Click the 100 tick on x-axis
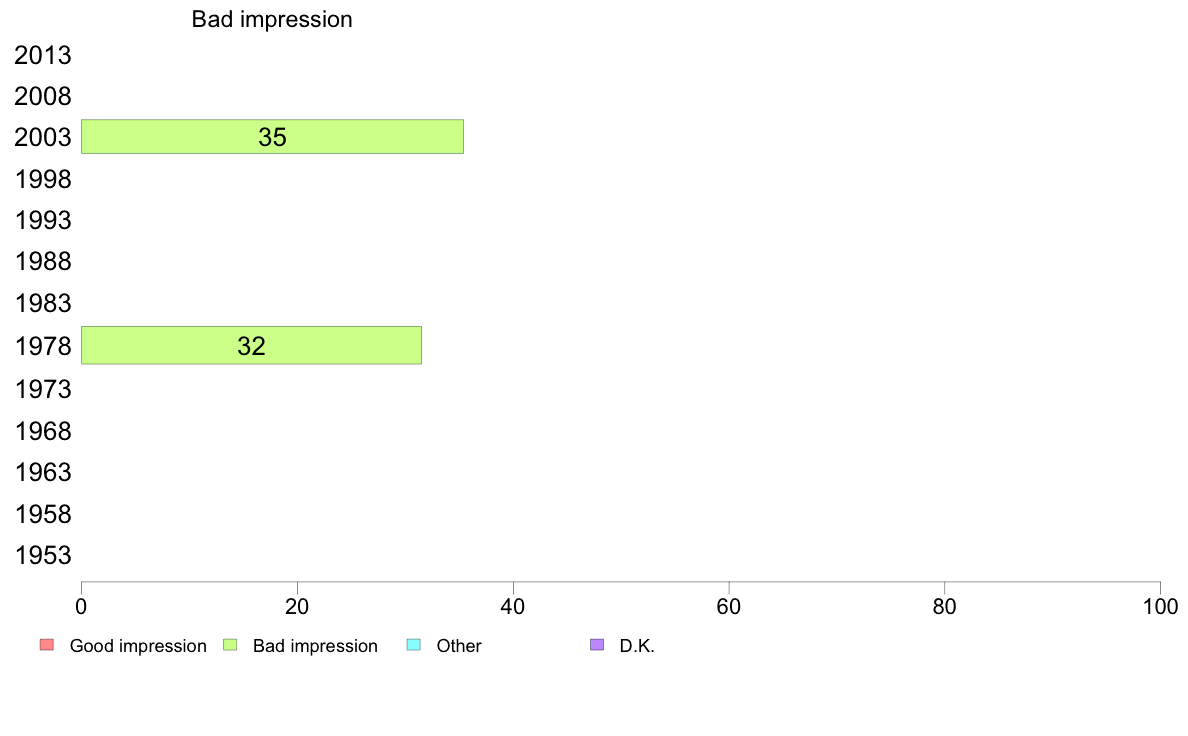 pos(1159,606)
